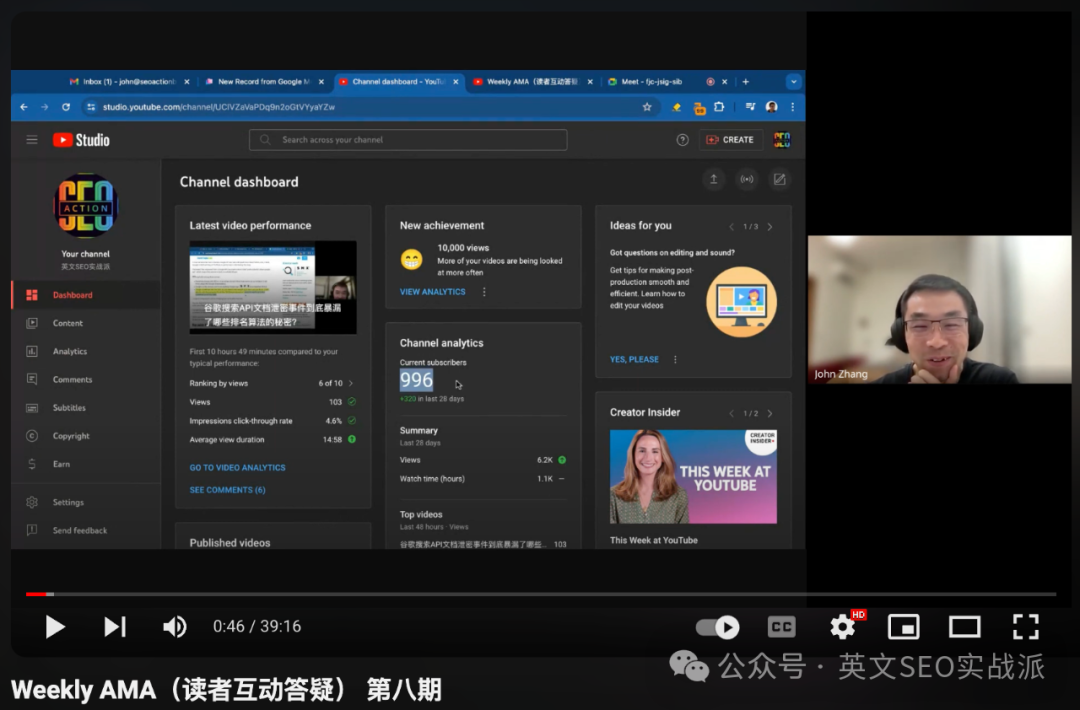Play the Weekly AMA video
This screenshot has height=710, width=1080.
[54, 627]
